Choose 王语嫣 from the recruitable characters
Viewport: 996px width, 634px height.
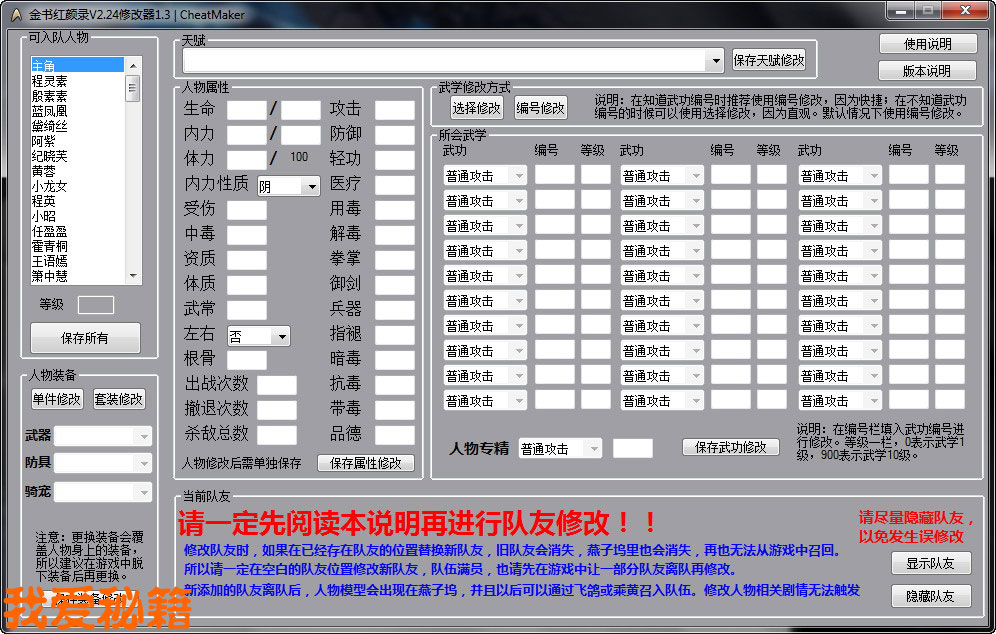(50, 261)
